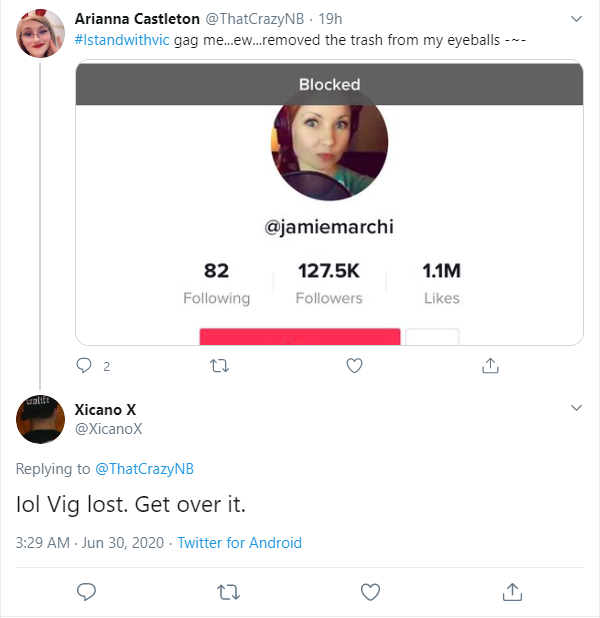Open Twitter for Android source link

tap(239, 543)
